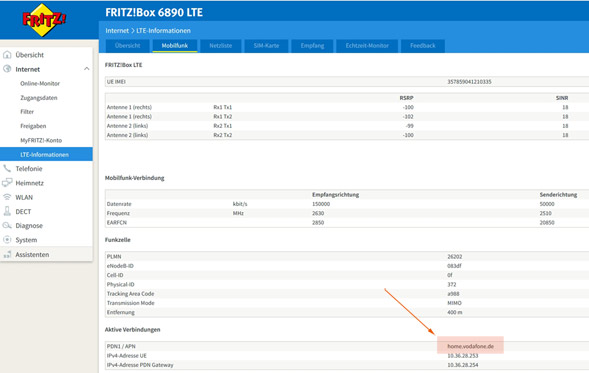Click the FRITZ! logo
Screen dimensions: 589x373
44,20
